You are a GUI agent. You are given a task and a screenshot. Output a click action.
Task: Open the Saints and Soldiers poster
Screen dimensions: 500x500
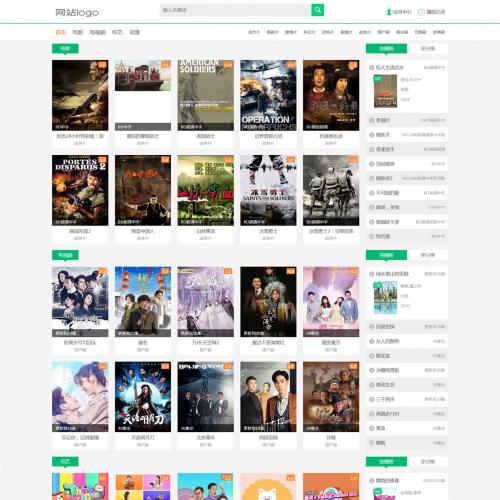pyautogui.click(x=268, y=190)
